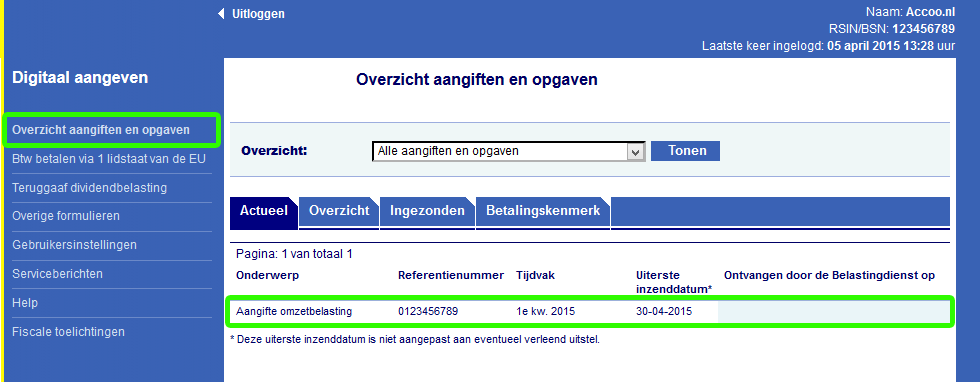View Serviceberichten
This screenshot has height=382, width=980.
(58, 274)
